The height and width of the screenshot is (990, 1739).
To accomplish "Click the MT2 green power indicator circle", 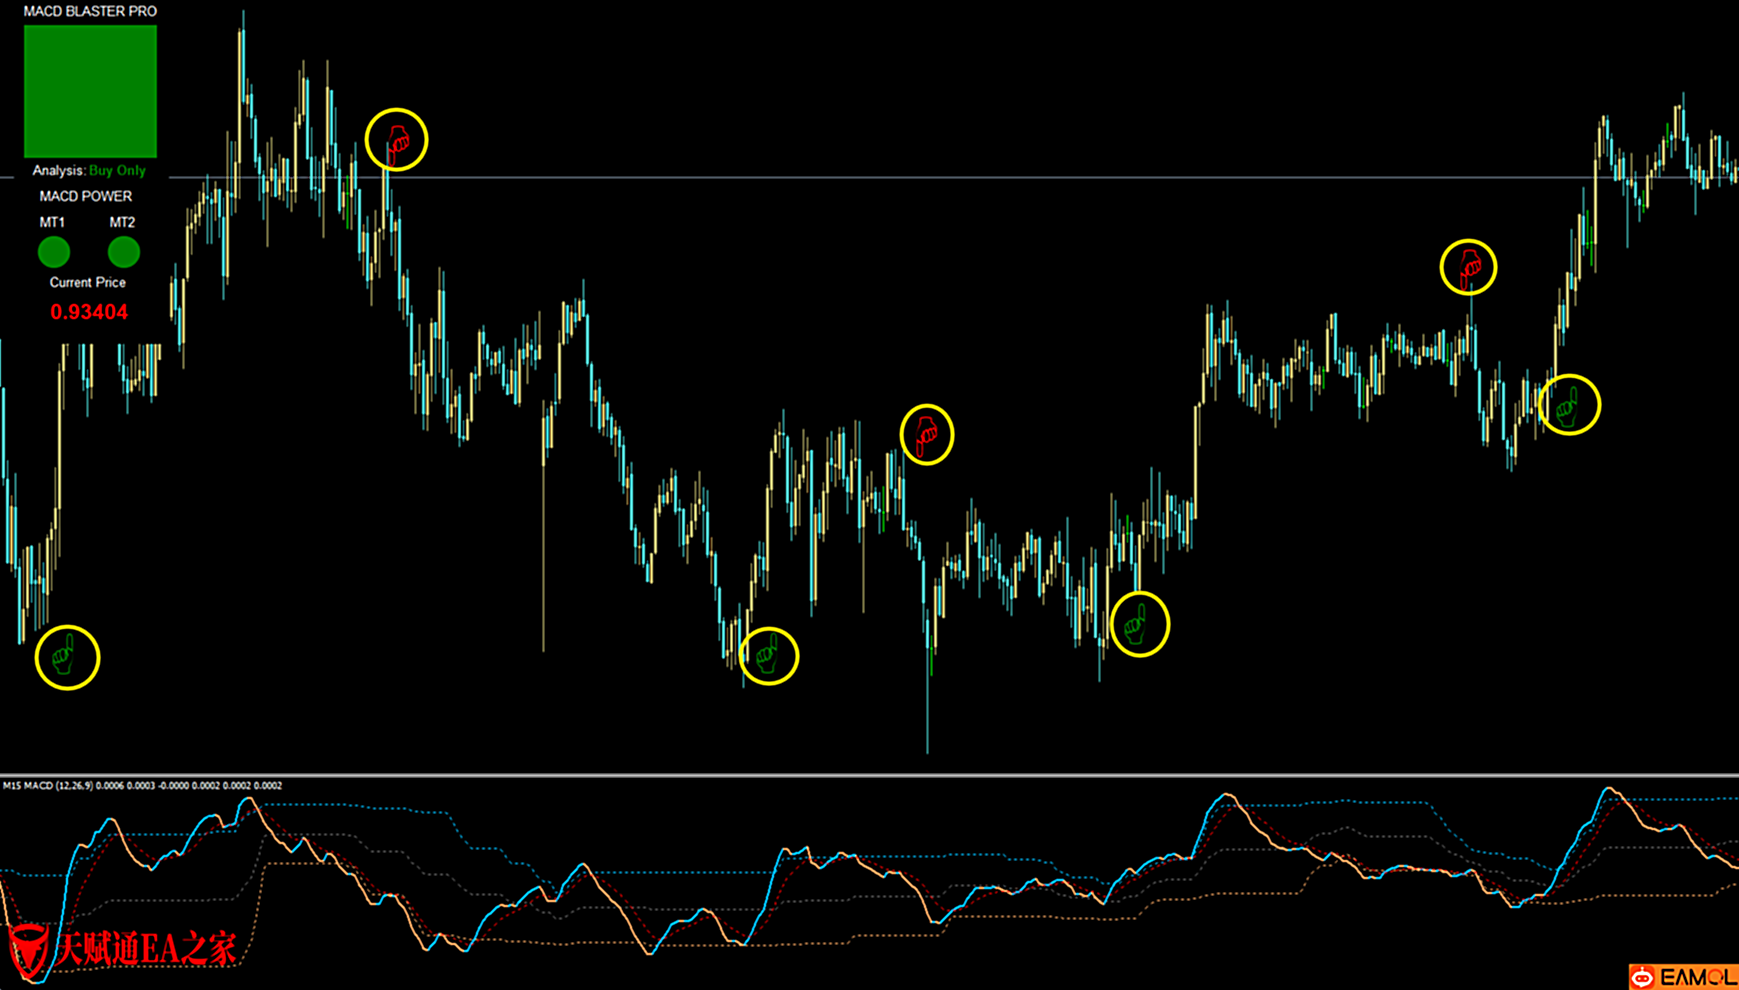I will [x=123, y=252].
